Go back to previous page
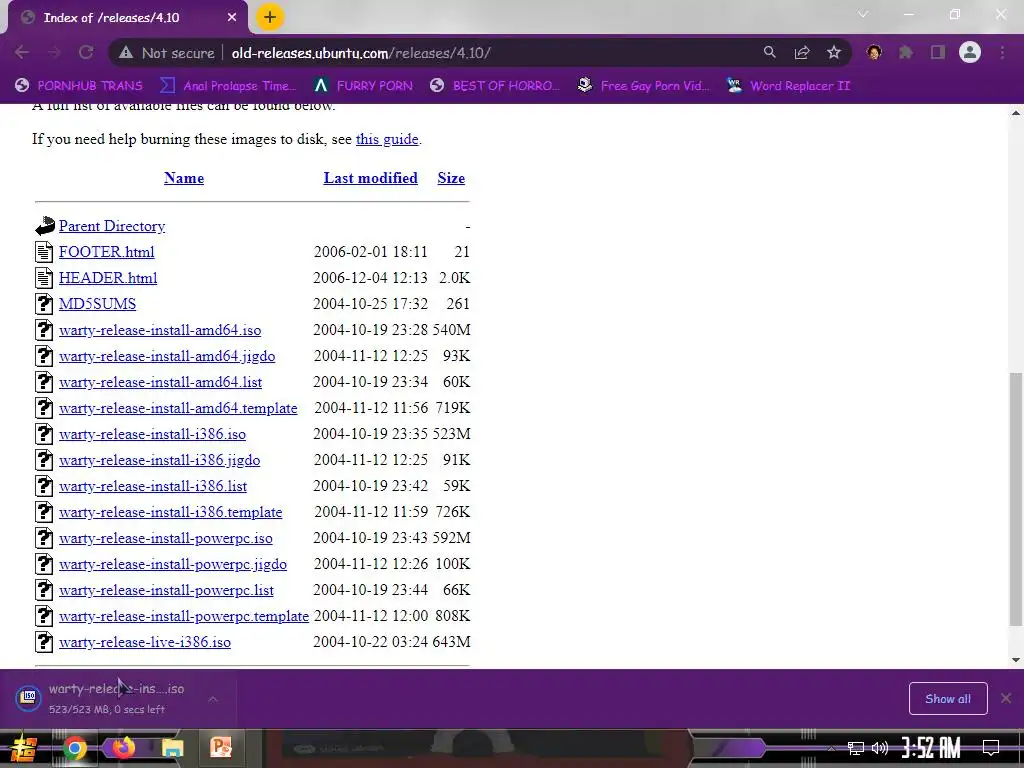 (x=22, y=53)
